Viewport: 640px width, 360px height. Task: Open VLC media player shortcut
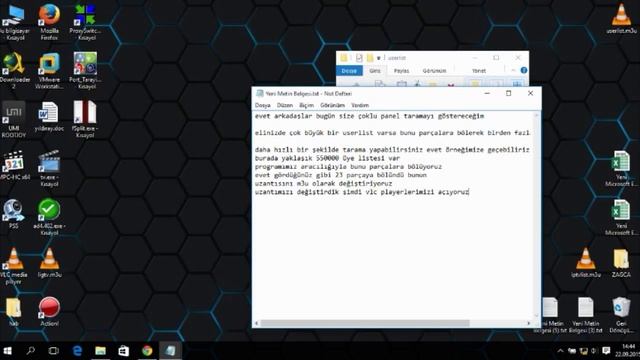(14, 266)
